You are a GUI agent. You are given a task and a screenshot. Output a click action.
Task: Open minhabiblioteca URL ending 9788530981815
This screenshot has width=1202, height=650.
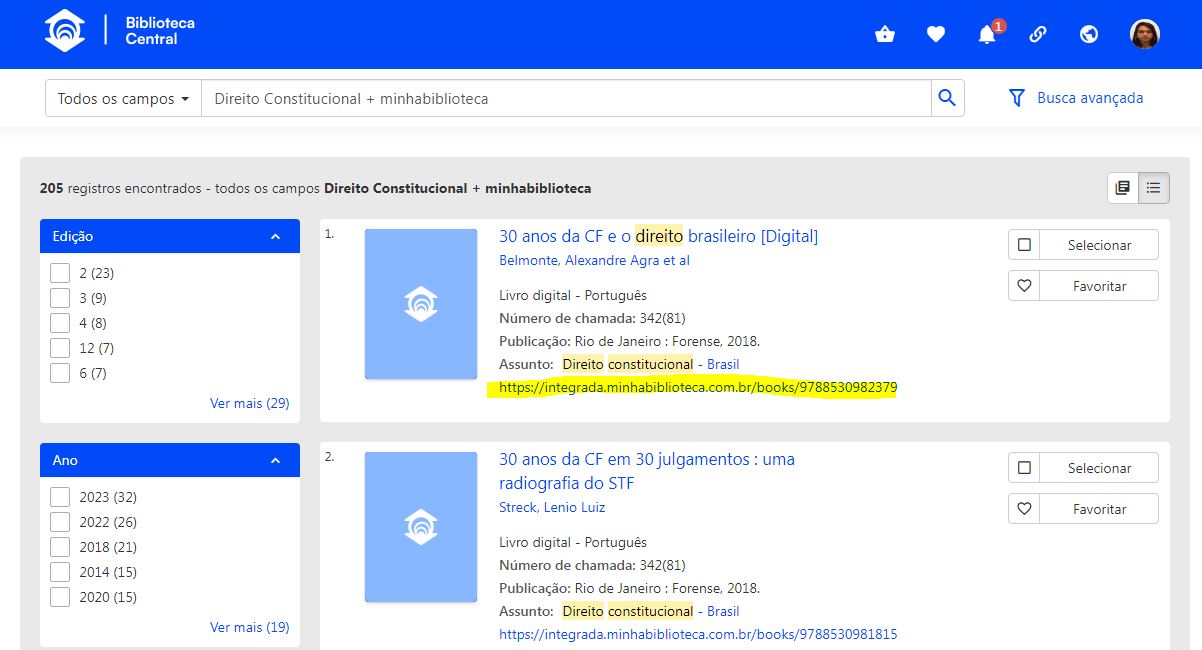[698, 634]
